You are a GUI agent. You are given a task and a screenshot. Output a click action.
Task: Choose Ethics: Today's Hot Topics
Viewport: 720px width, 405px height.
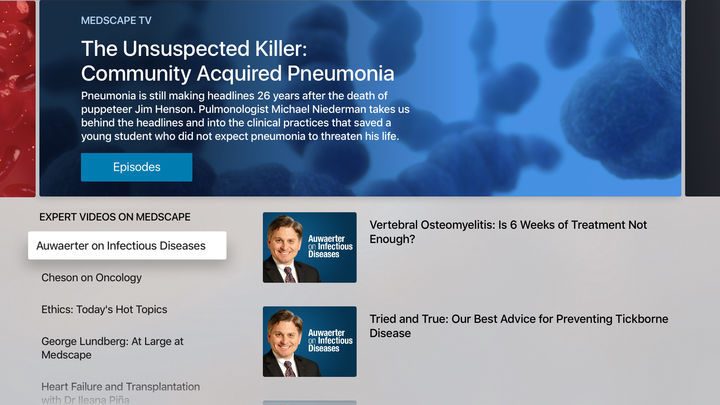point(104,309)
